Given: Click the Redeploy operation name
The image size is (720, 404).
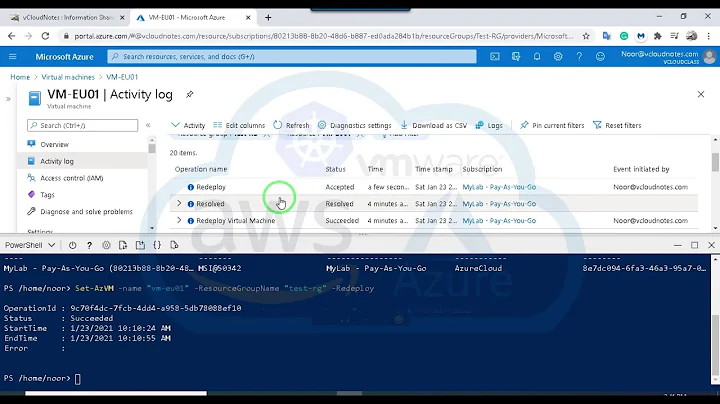Looking at the screenshot, I should [211, 187].
